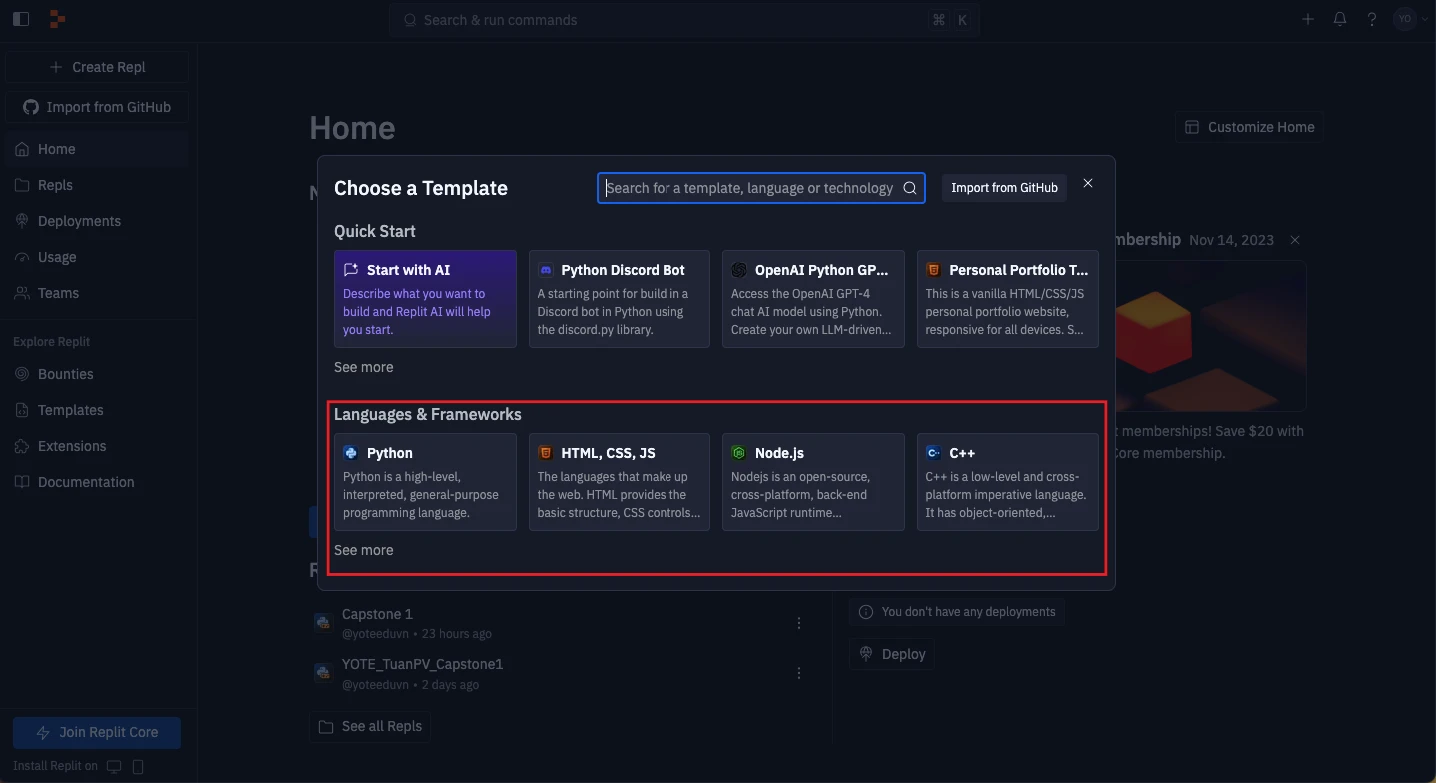
Task: Close the Choose a Template dialog
Action: (x=1088, y=183)
